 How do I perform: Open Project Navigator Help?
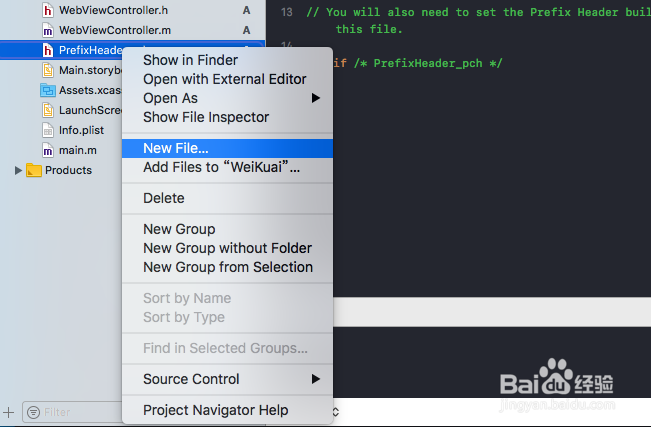tap(215, 410)
